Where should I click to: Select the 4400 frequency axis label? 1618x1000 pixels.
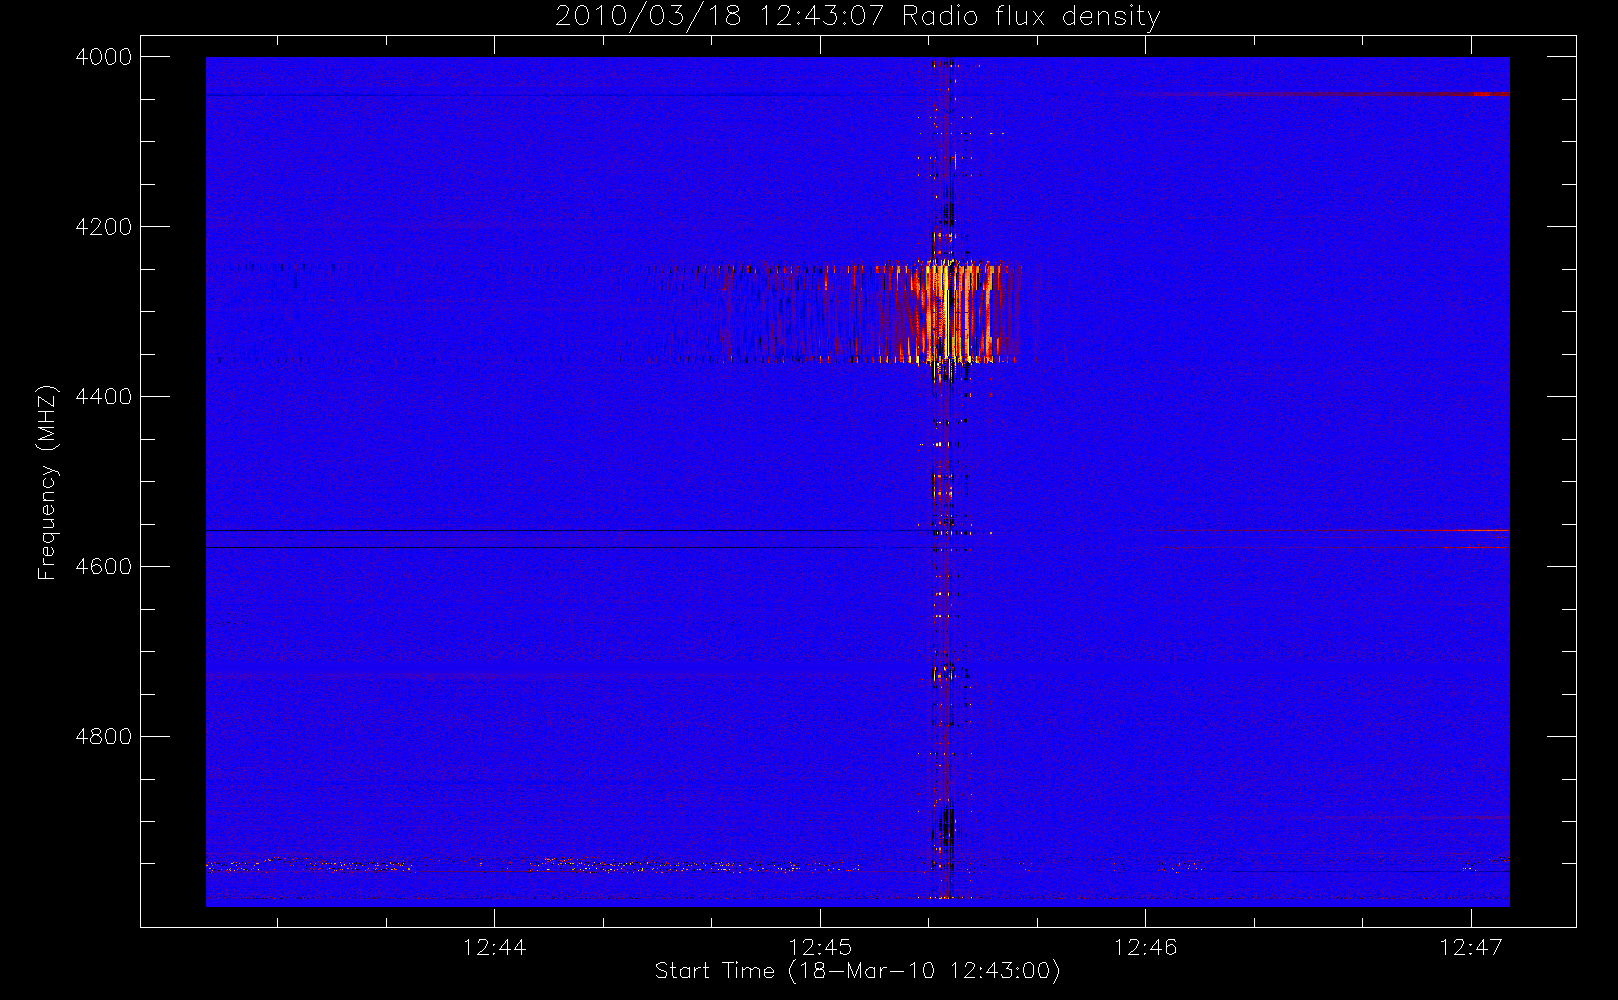coord(104,397)
